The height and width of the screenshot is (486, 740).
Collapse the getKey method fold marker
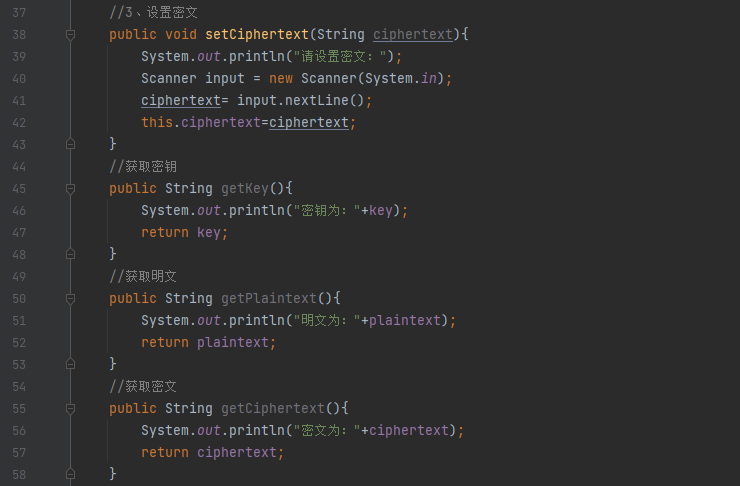point(70,189)
